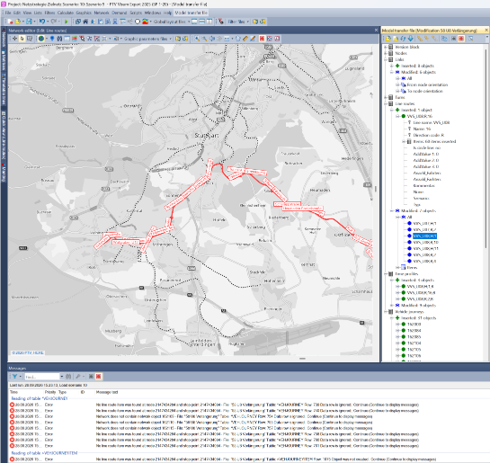Click the red delete icon in Messages toolbar

pos(99,376)
